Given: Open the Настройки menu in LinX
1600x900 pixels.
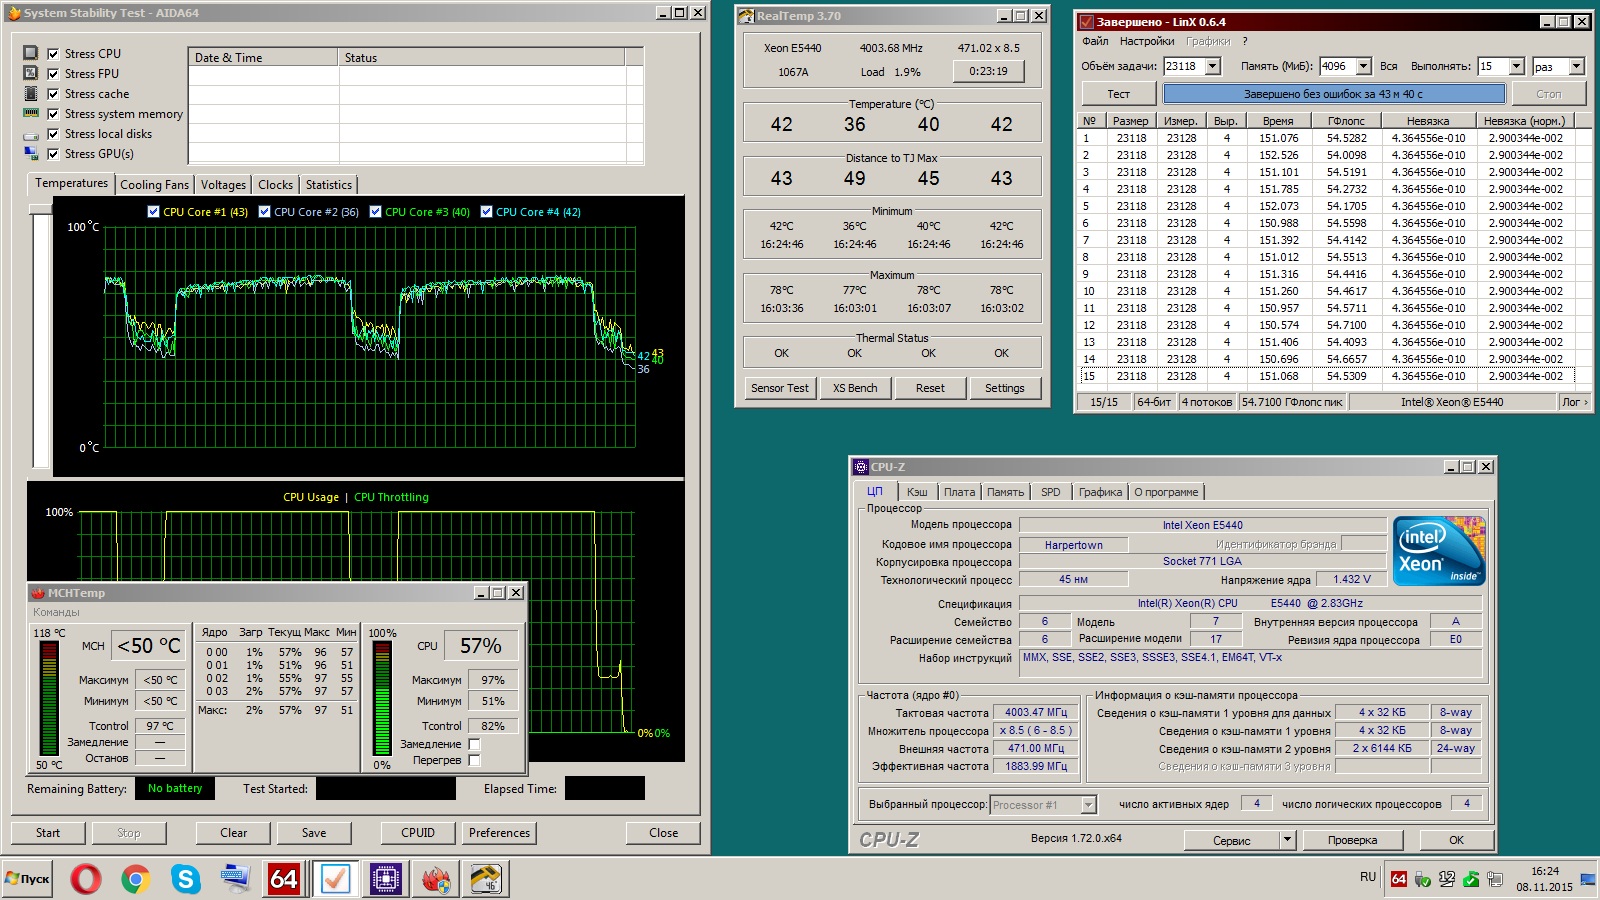Looking at the screenshot, I should [x=1146, y=41].
